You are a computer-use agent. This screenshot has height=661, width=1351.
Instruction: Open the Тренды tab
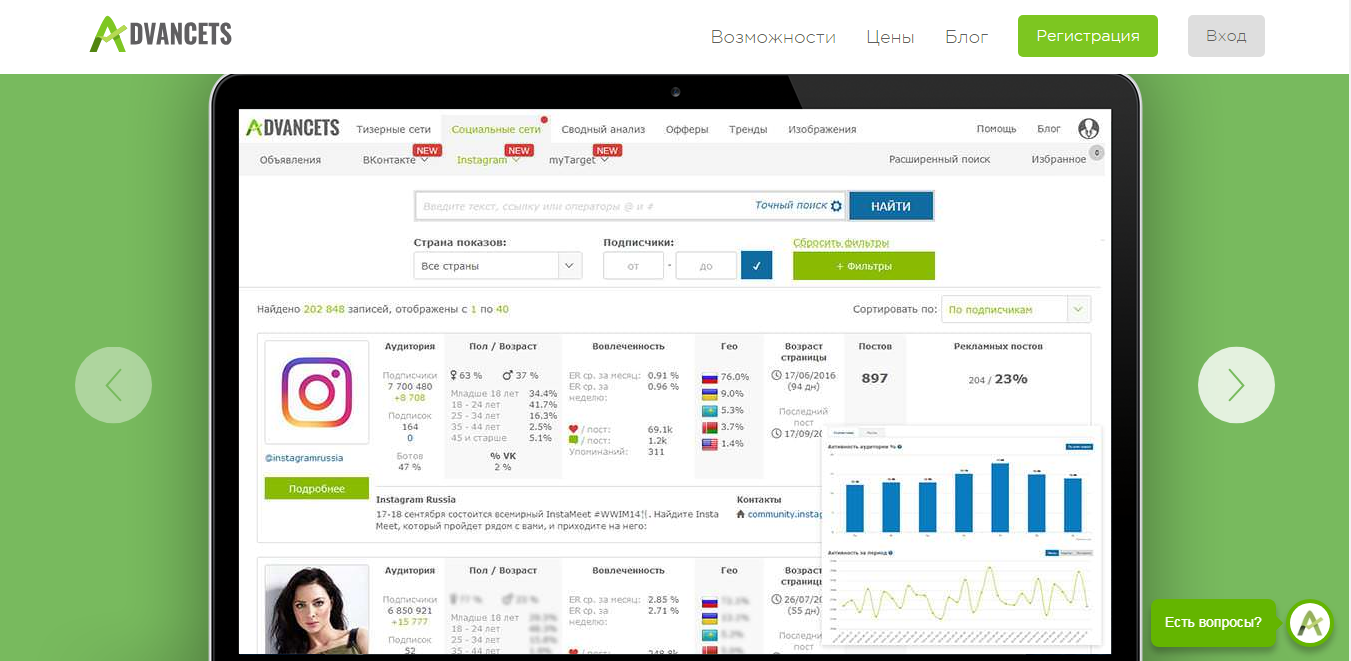click(x=748, y=129)
